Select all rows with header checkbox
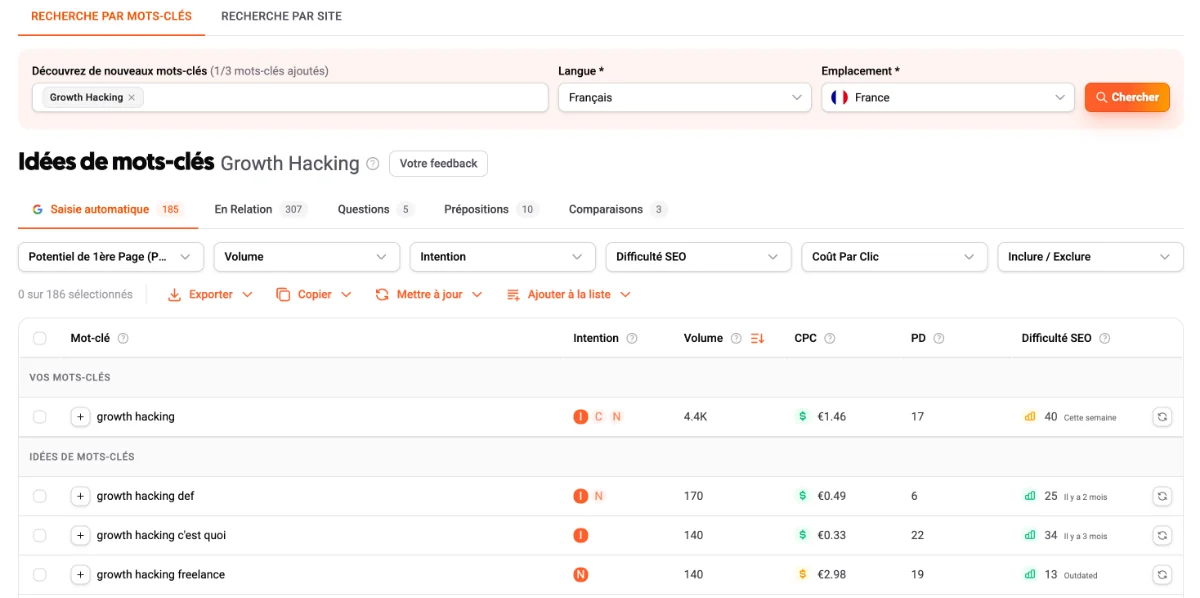This screenshot has width=1200, height=598. coord(40,339)
